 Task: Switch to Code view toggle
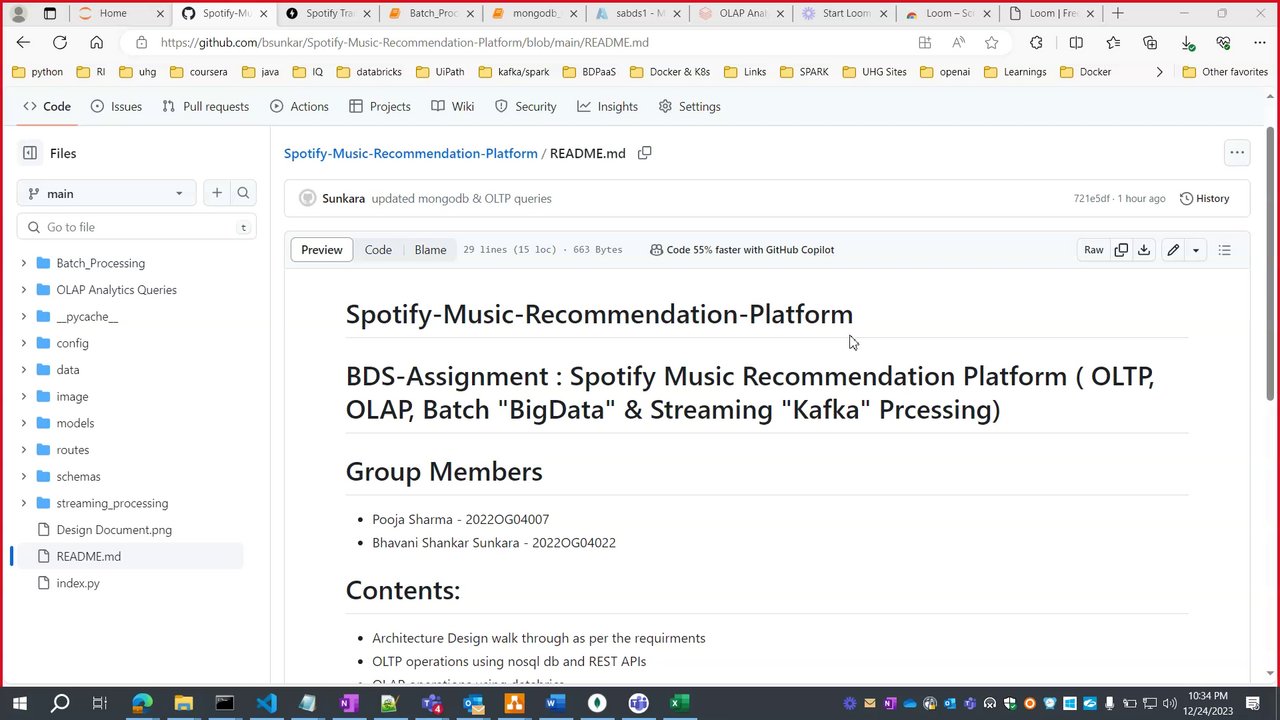tap(378, 250)
